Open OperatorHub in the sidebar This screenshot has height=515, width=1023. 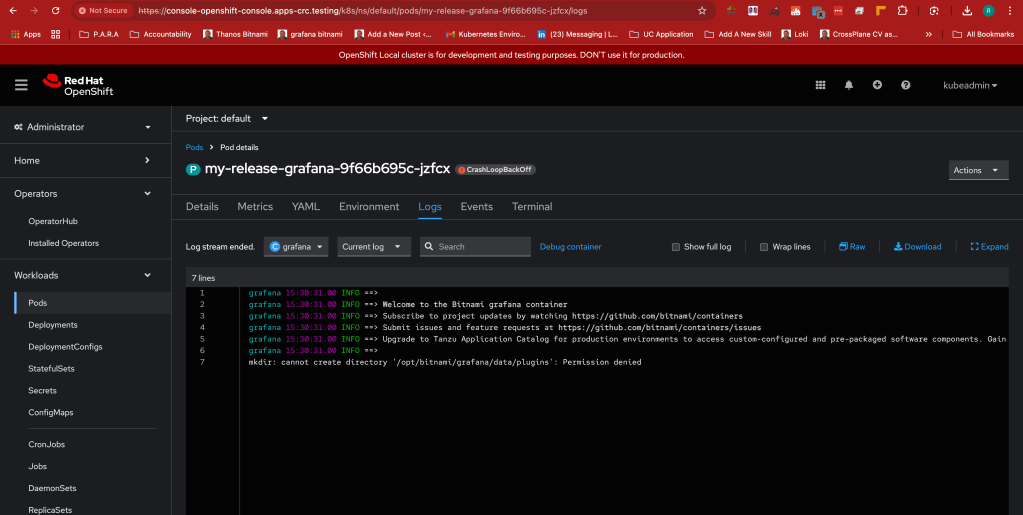click(53, 221)
